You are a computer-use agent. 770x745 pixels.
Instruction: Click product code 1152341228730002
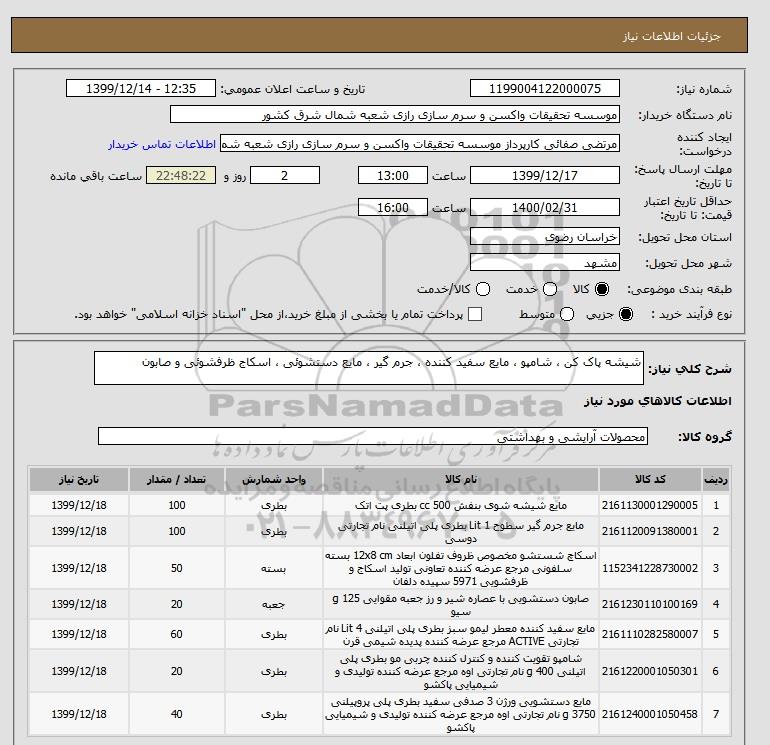(x=650, y=568)
